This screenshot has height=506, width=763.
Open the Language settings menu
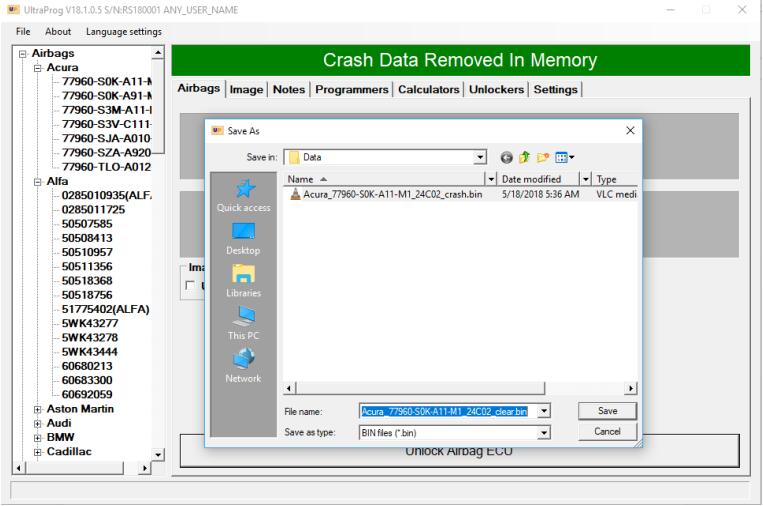tap(124, 31)
